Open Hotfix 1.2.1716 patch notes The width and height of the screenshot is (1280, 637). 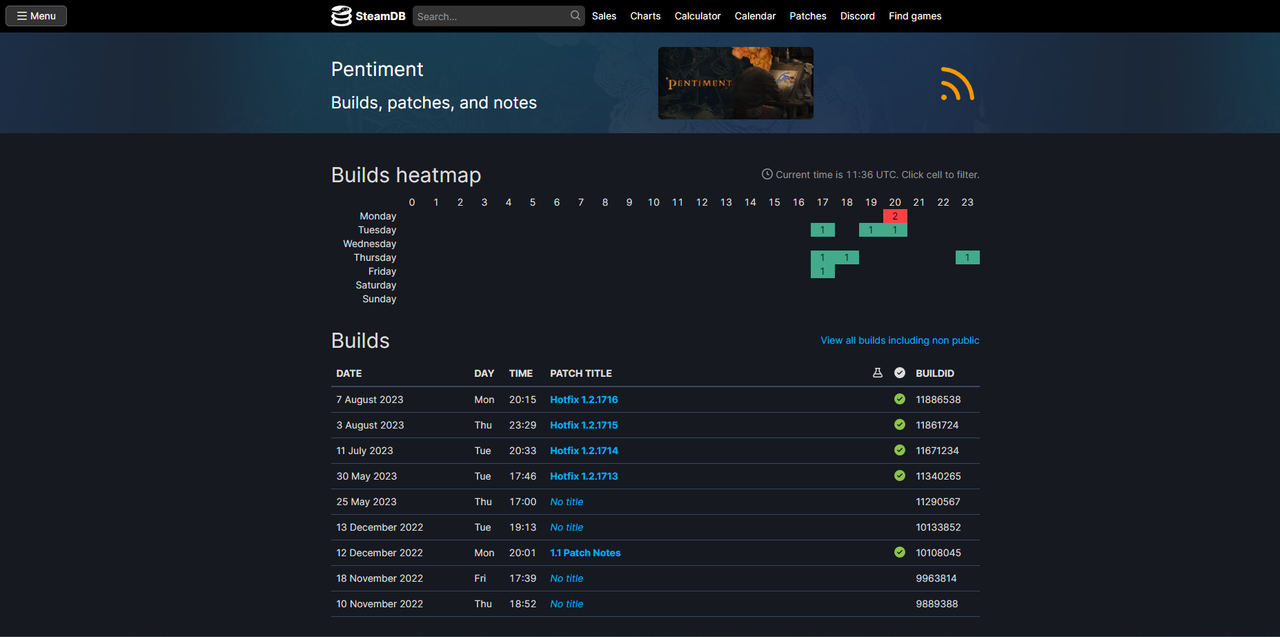click(x=584, y=399)
